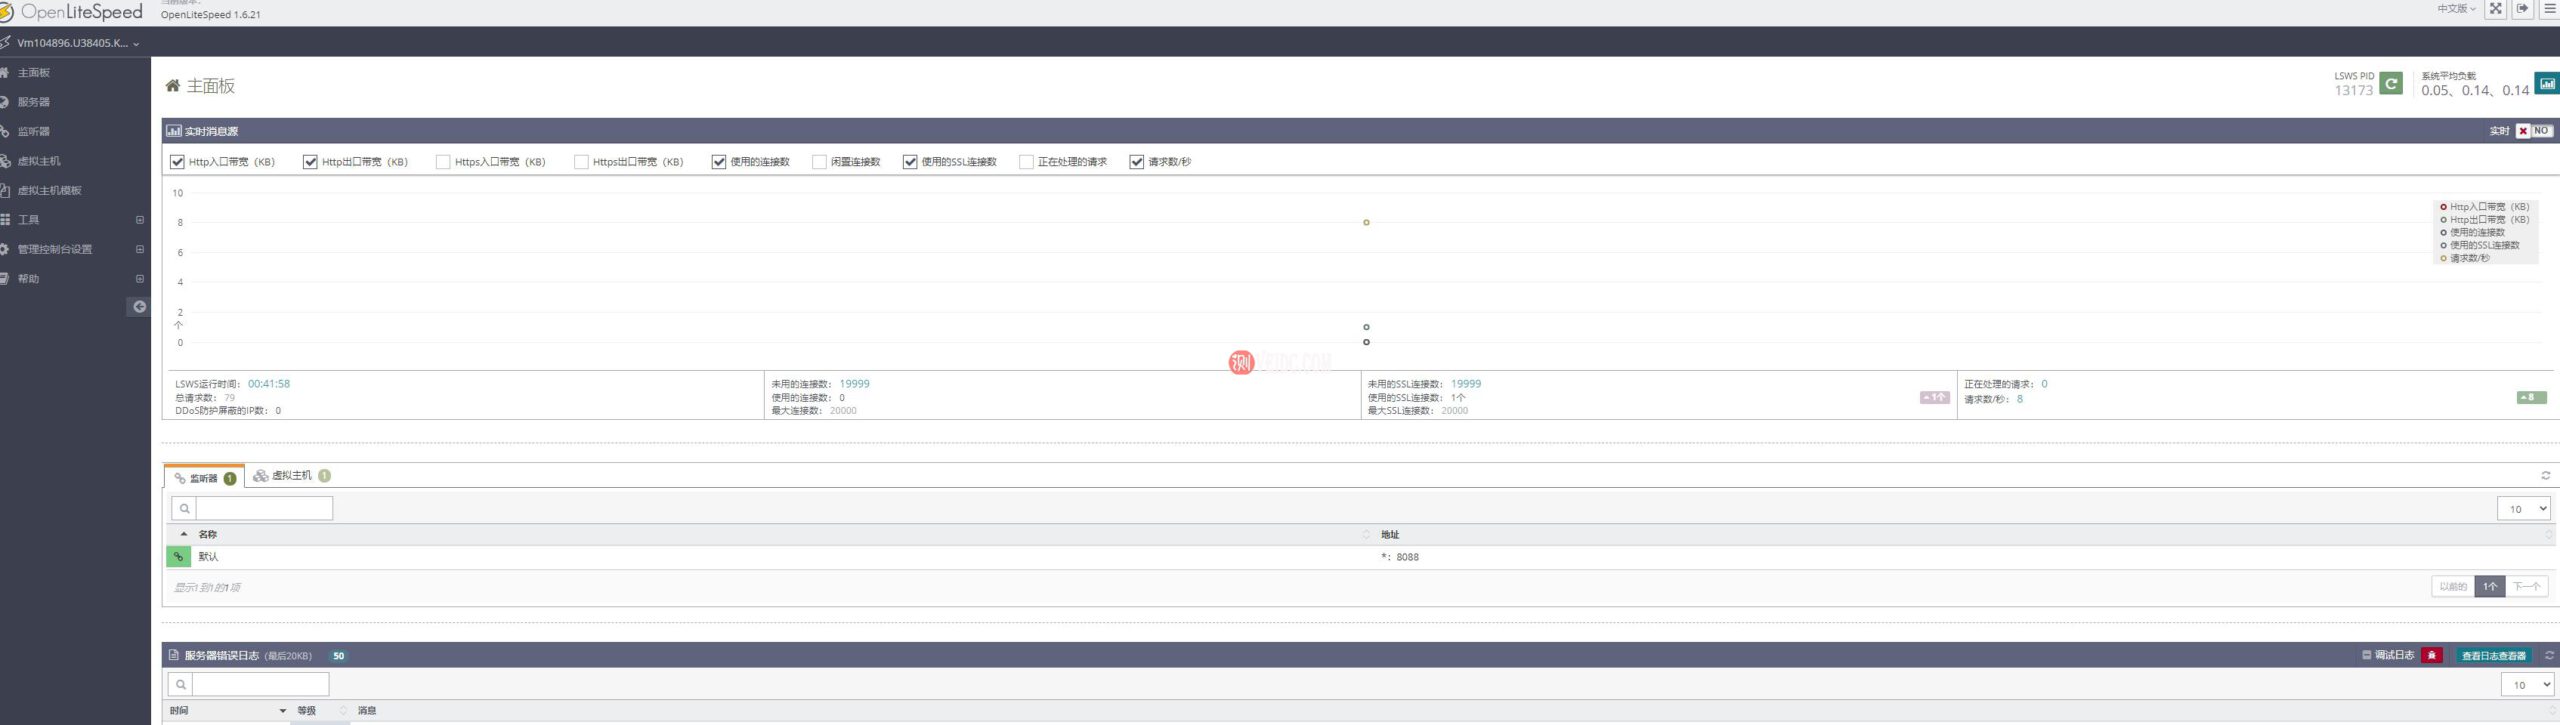
Task: Uncheck the Http入口带宽 (KB) checkbox
Action: pyautogui.click(x=177, y=162)
